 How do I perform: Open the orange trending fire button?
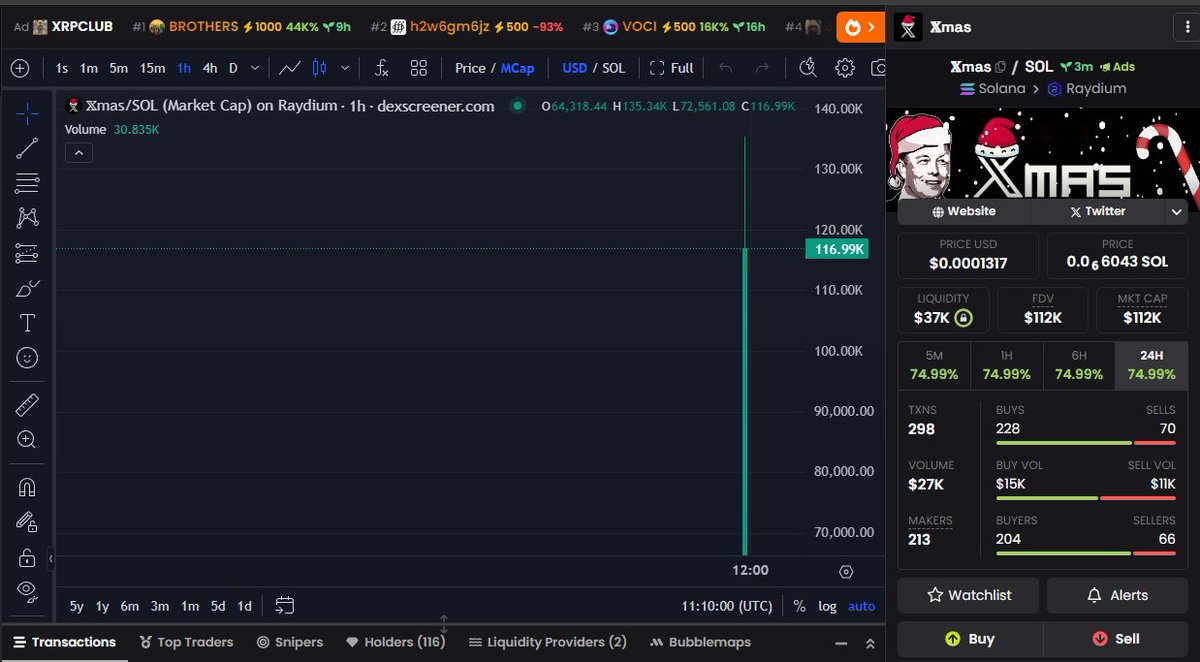tap(860, 27)
